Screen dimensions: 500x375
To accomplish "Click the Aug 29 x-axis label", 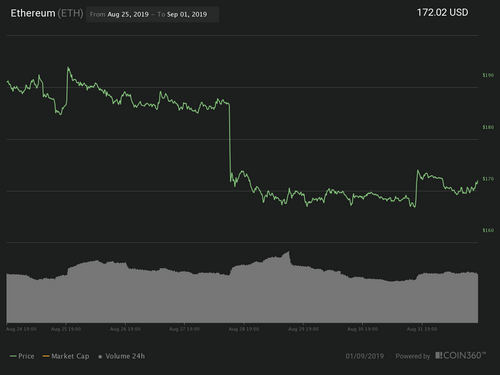I will 303,329.
